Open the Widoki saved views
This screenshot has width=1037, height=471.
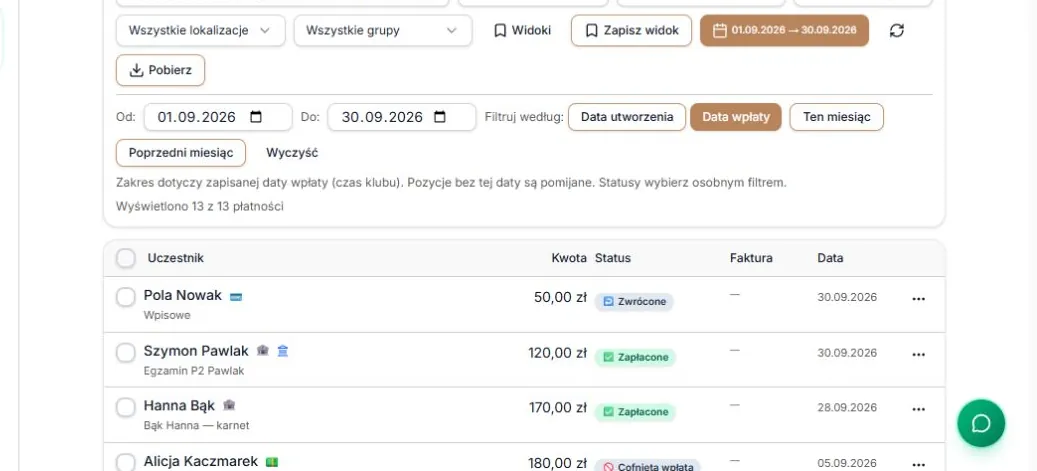(x=522, y=30)
